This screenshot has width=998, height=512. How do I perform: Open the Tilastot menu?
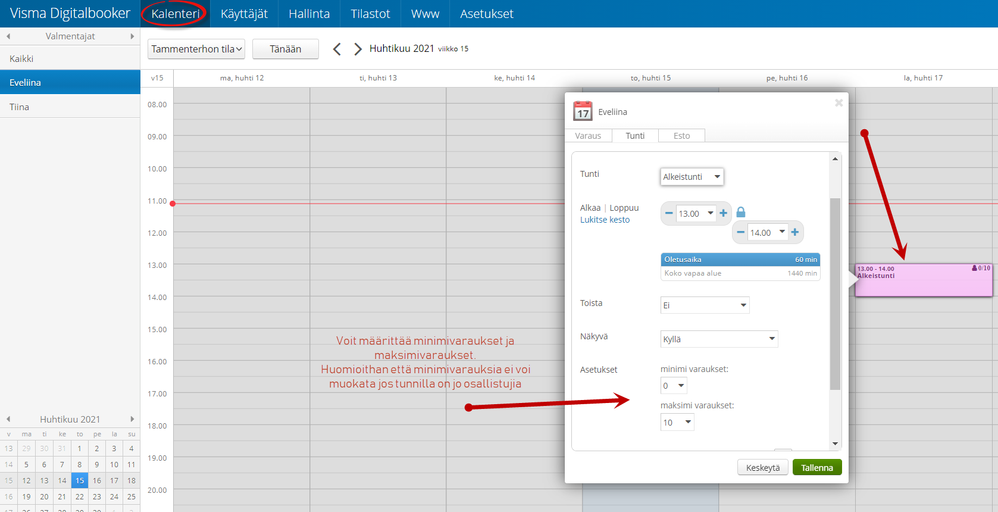click(x=370, y=13)
